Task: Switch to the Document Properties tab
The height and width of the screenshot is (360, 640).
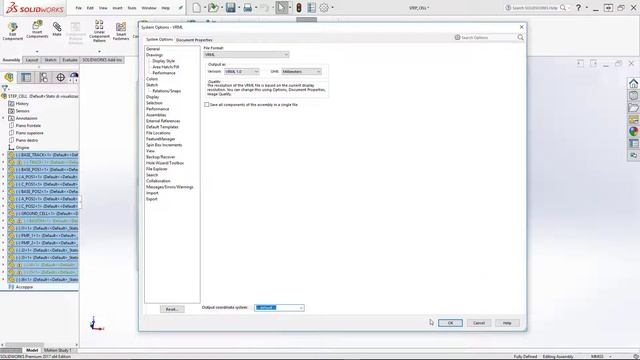Action: pyautogui.click(x=194, y=40)
